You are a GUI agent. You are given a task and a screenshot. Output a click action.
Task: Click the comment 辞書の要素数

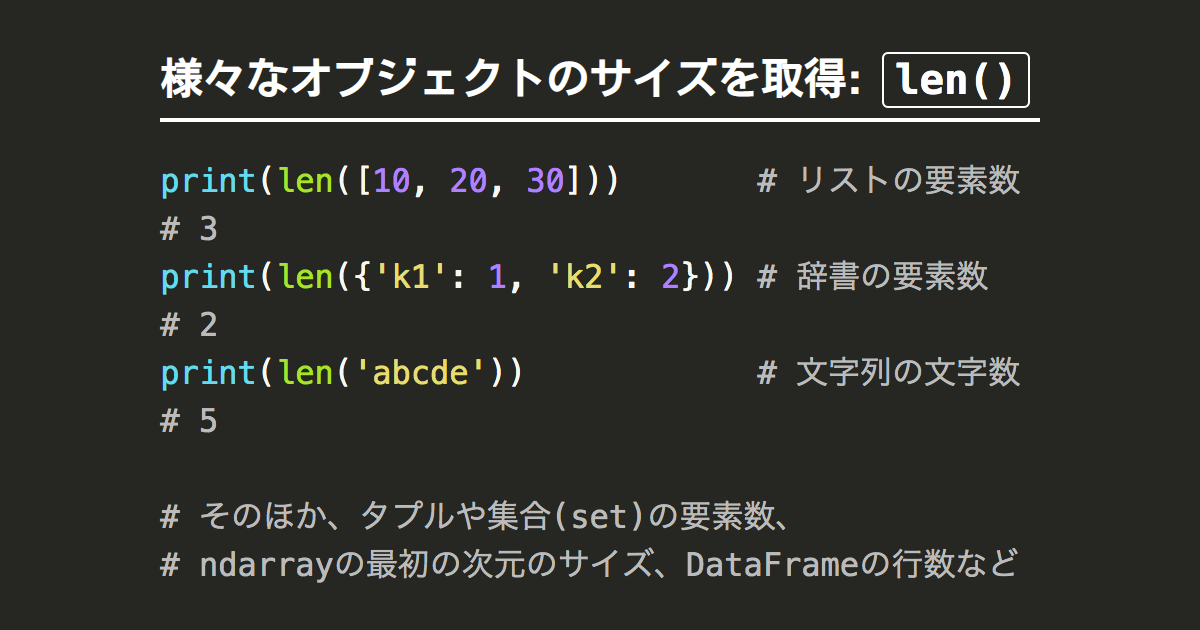(892, 277)
